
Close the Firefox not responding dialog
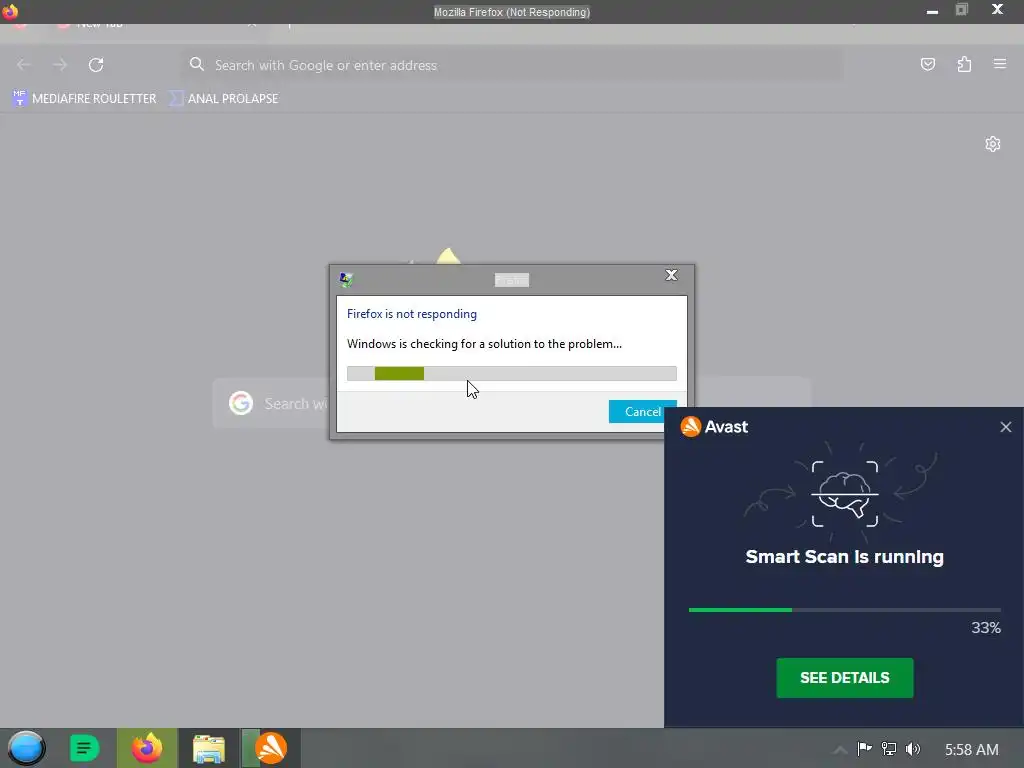(671, 275)
